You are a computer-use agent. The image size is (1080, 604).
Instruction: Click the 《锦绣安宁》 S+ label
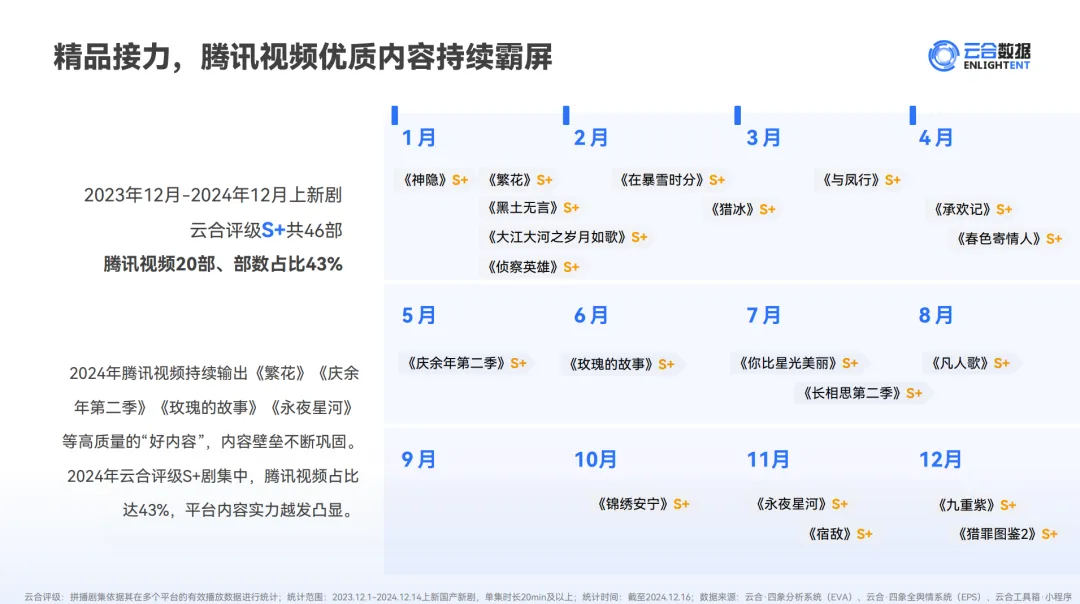tap(642, 504)
